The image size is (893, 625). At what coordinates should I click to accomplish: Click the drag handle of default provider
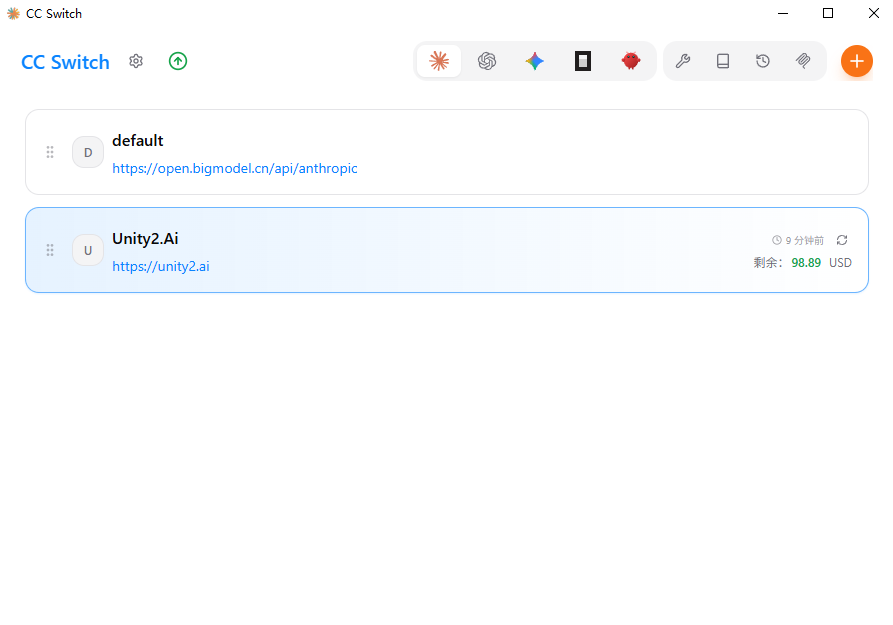pos(50,152)
